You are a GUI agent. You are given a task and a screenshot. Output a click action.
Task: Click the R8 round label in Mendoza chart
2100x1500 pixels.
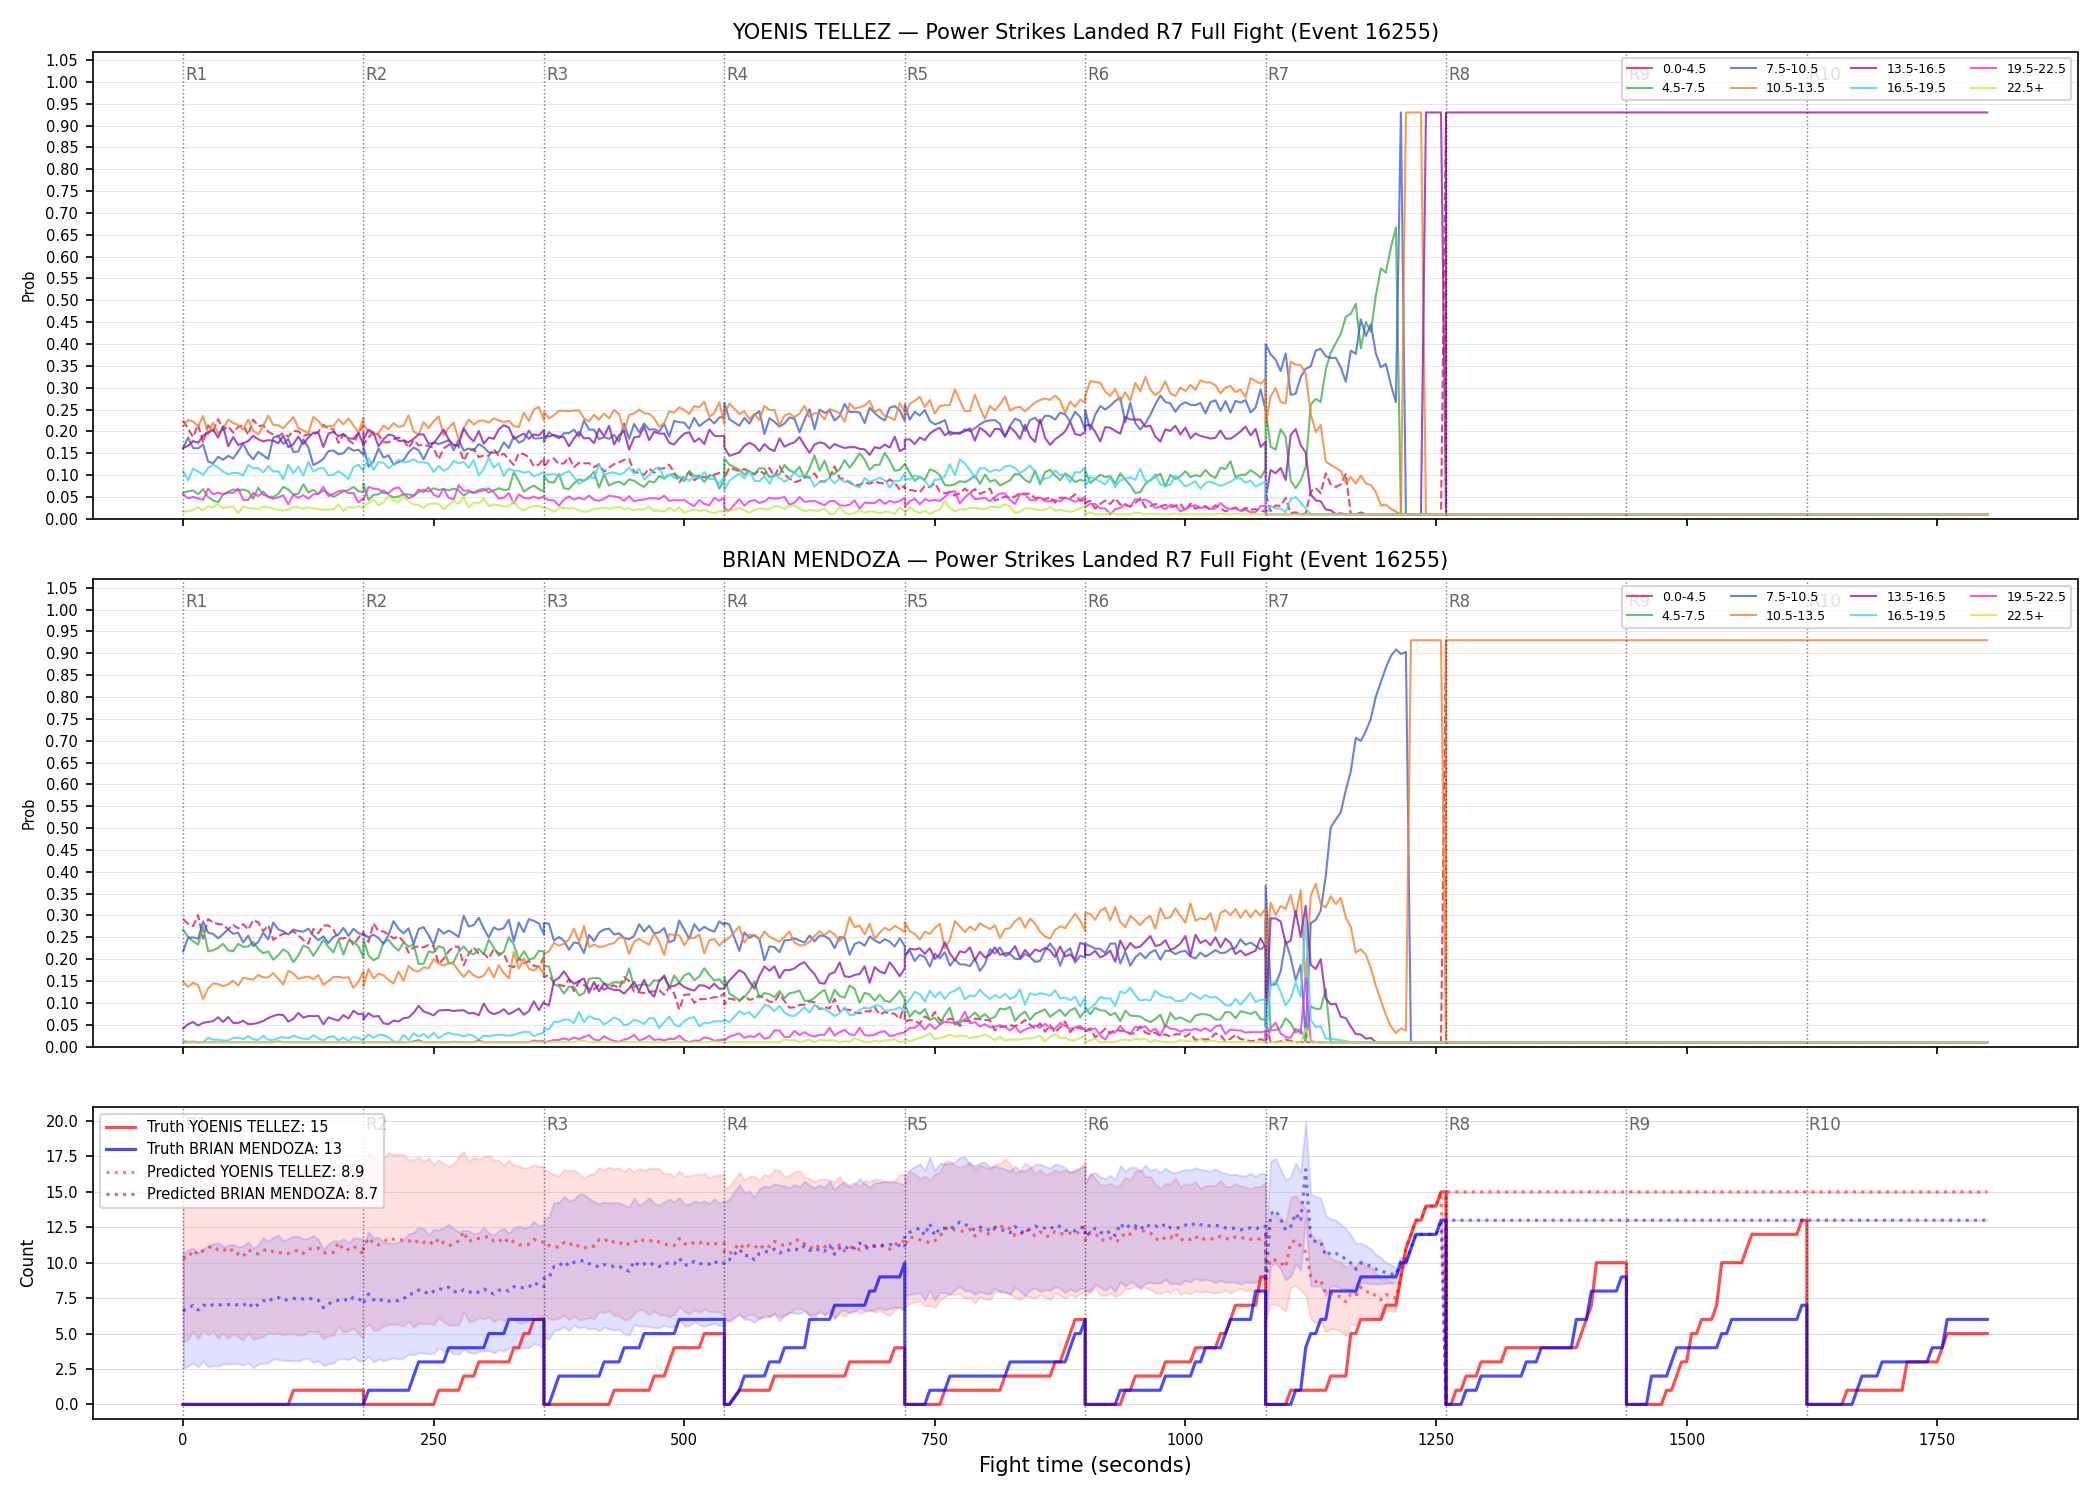(1459, 601)
